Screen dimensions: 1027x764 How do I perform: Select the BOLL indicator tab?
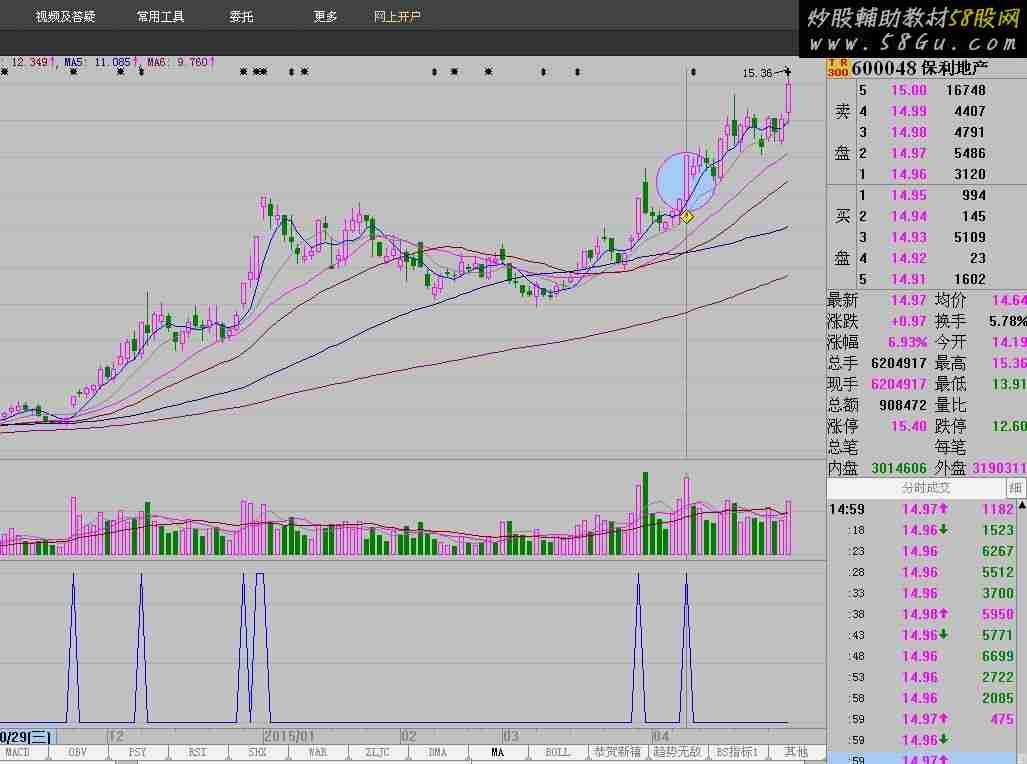tap(557, 752)
